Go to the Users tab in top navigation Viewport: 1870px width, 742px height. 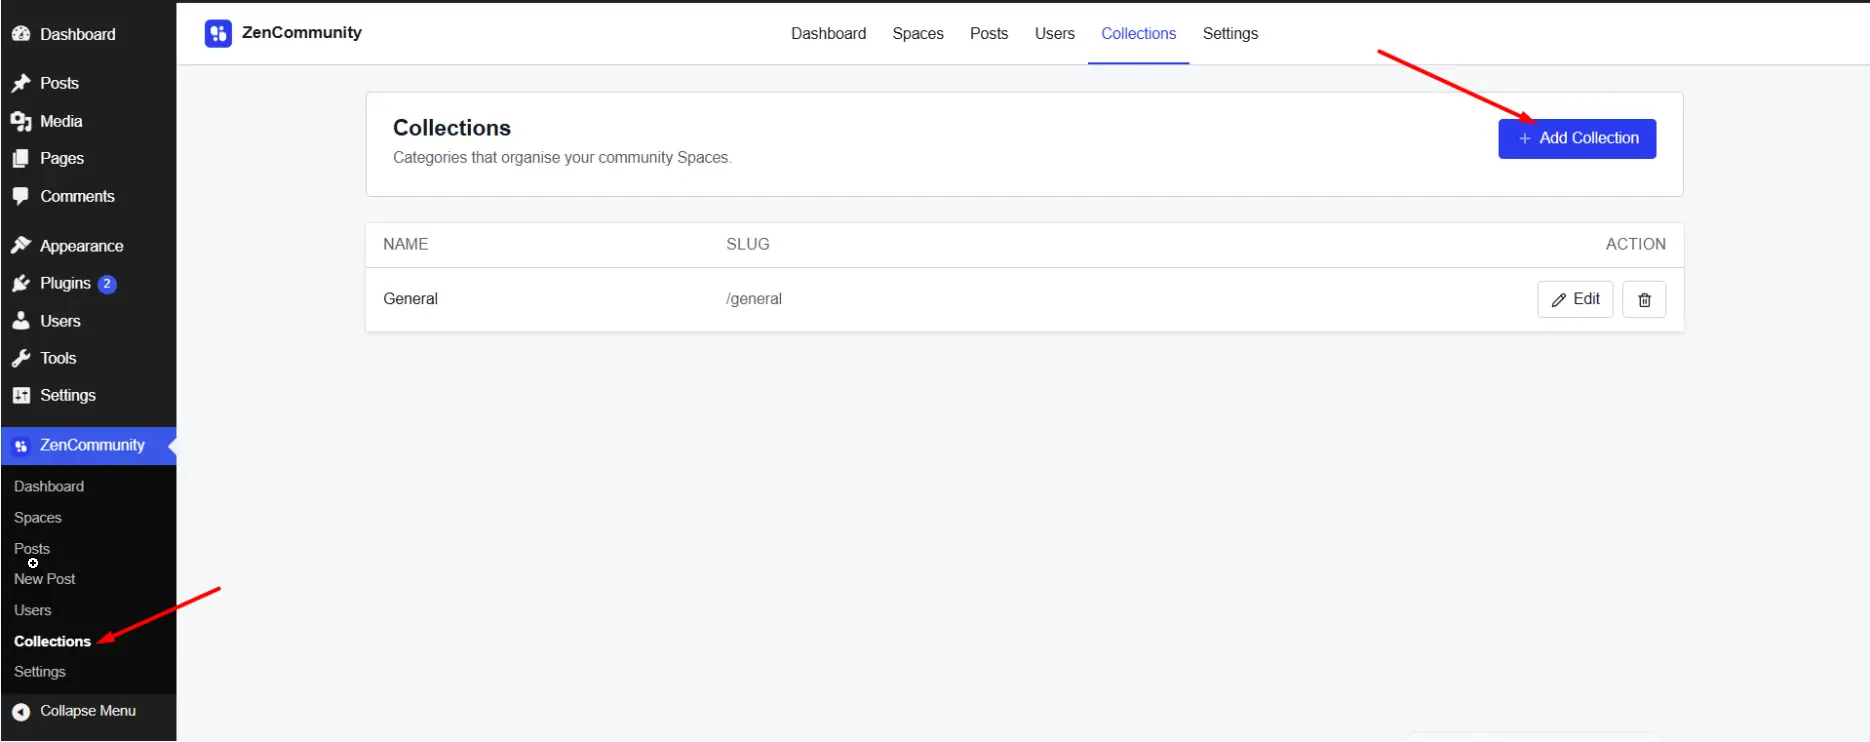coord(1055,34)
